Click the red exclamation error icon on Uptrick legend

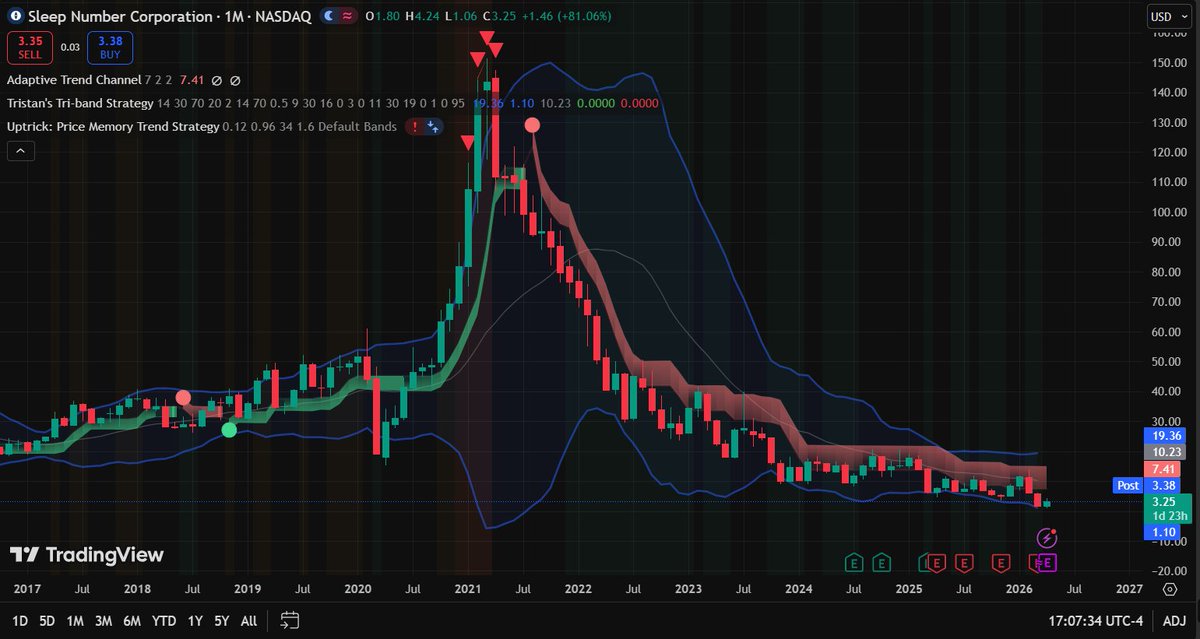[x=414, y=127]
